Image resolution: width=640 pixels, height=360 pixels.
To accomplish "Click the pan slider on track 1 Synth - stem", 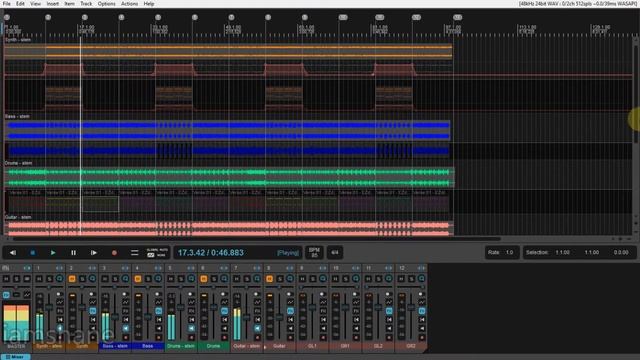I will point(49,287).
